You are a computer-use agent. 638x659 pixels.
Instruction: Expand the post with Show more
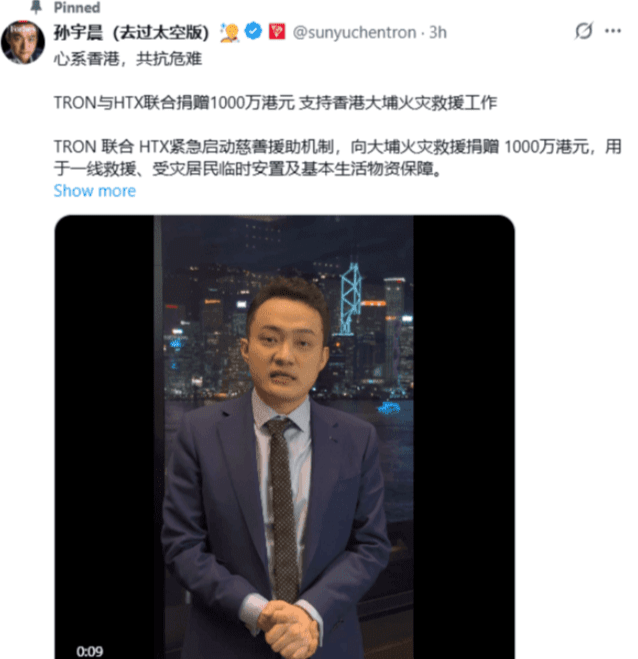tap(95, 191)
